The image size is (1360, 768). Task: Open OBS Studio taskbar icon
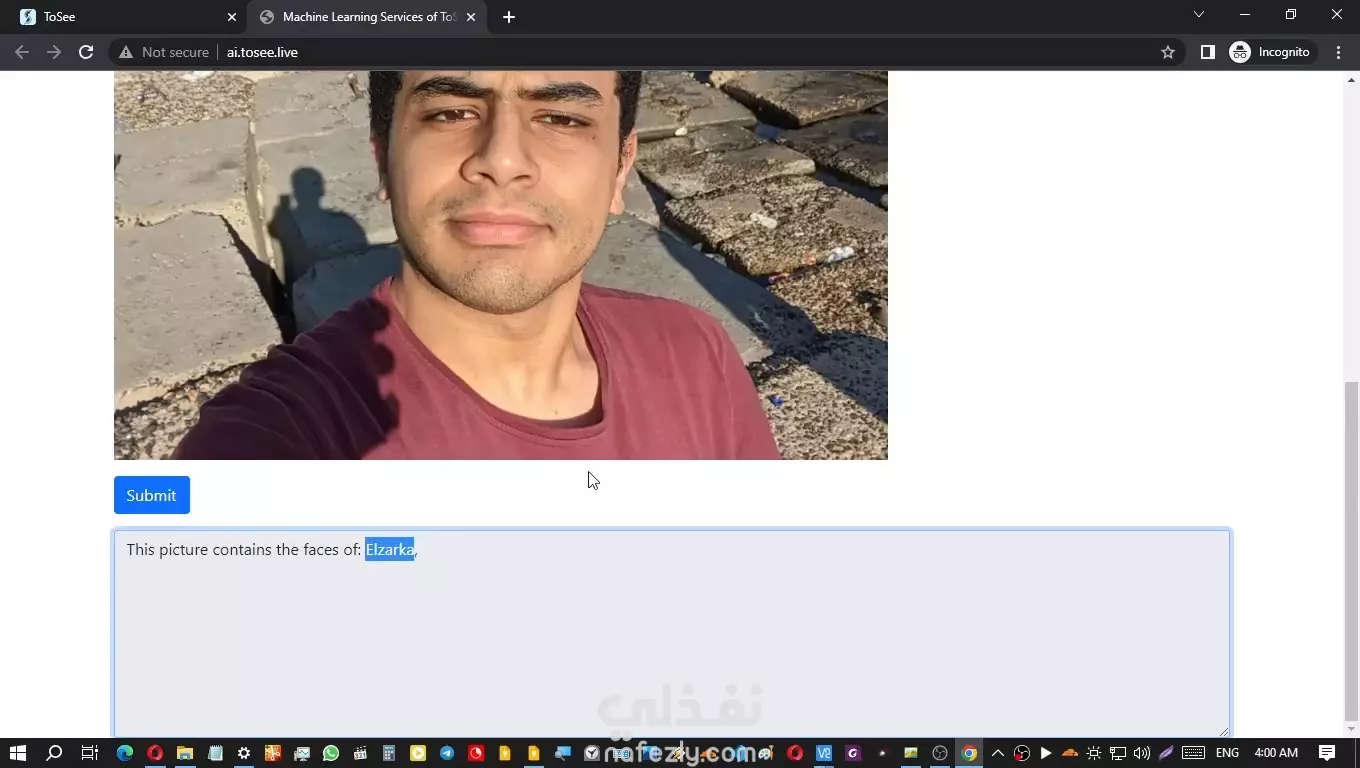pyautogui.click(x=939, y=753)
